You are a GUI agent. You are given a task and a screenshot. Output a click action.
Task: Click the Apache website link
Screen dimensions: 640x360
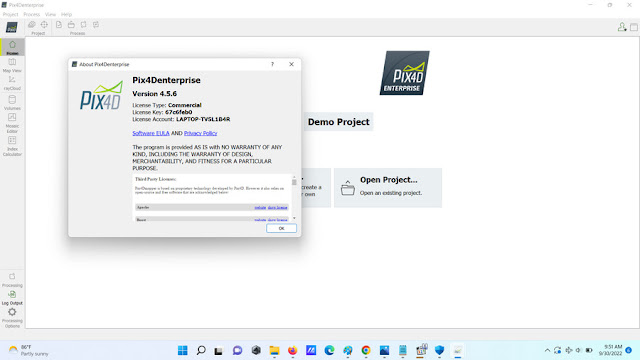[260, 207]
